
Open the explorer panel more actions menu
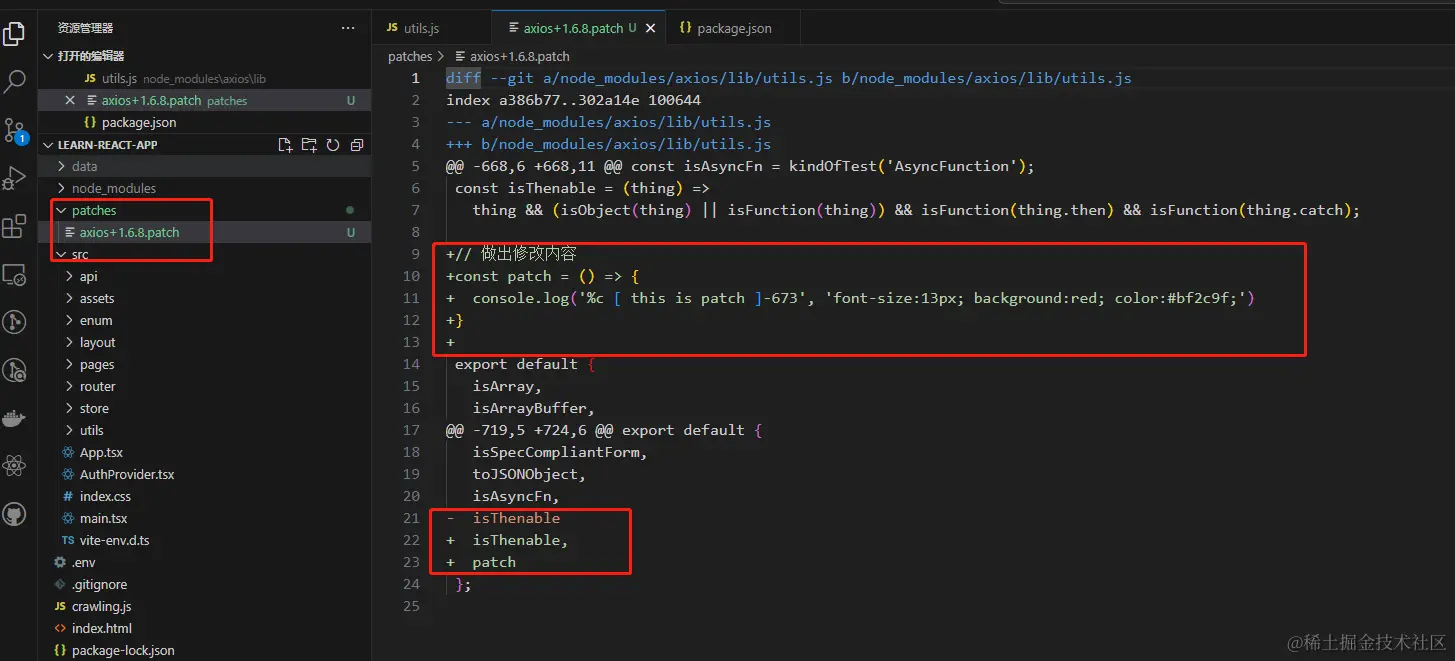coord(347,28)
